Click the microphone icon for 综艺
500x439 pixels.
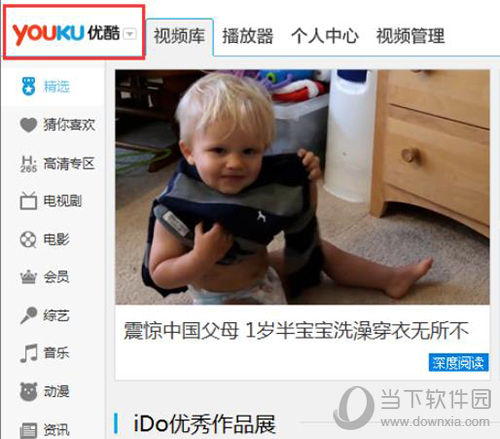tap(29, 315)
